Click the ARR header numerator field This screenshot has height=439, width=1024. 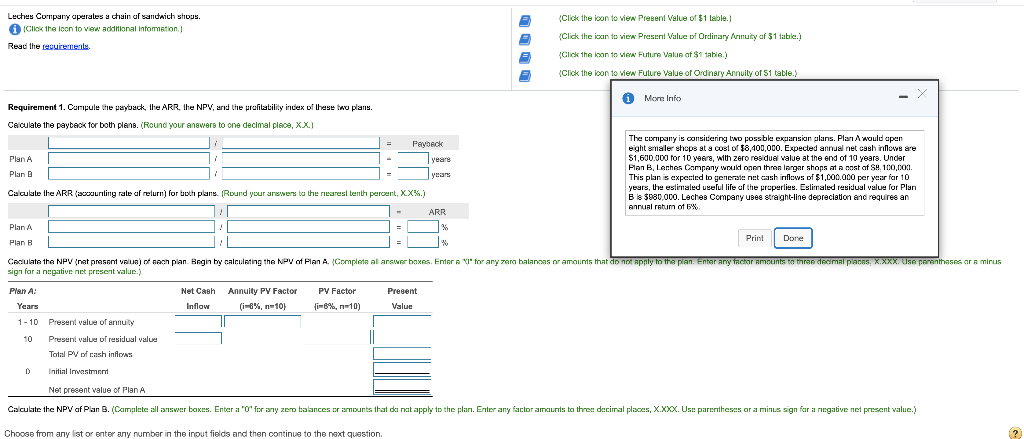[x=131, y=212]
